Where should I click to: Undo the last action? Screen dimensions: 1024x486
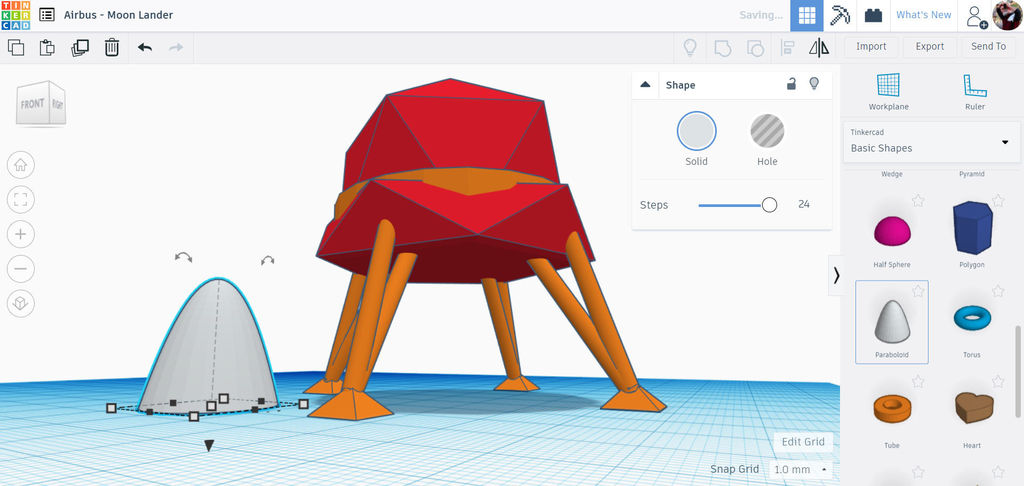[x=145, y=47]
